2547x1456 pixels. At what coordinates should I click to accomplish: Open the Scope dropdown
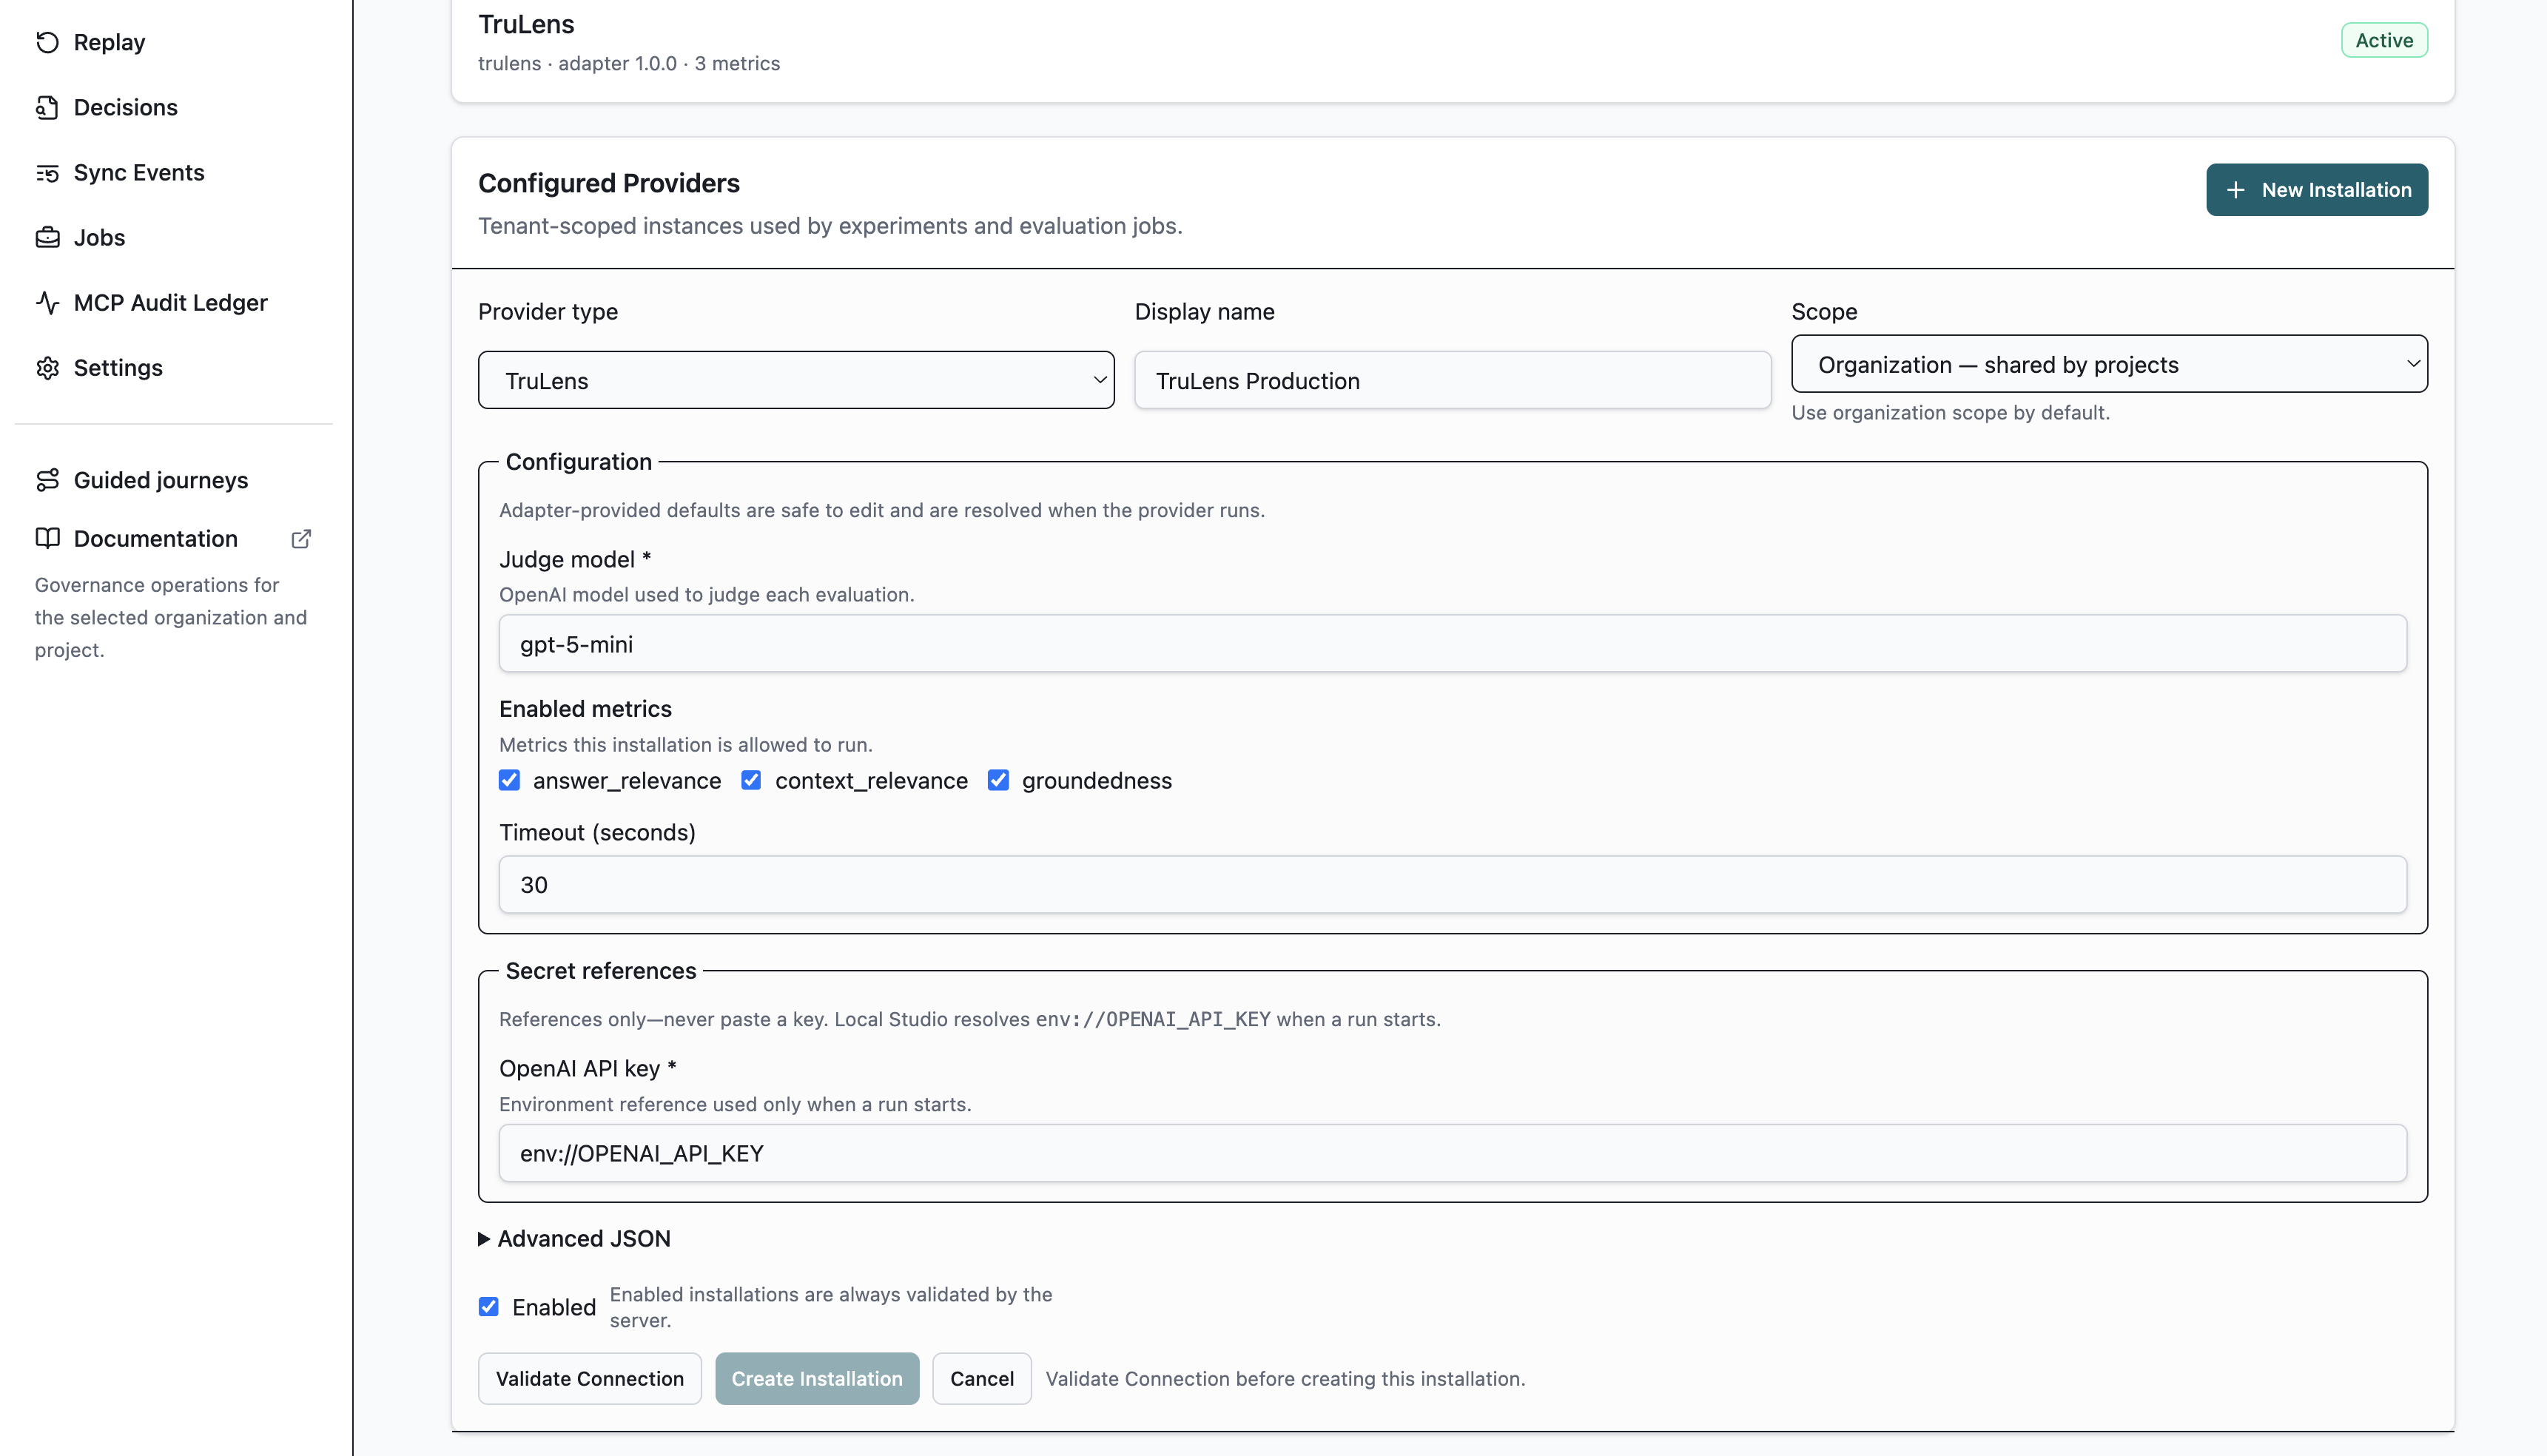pyautogui.click(x=2109, y=364)
